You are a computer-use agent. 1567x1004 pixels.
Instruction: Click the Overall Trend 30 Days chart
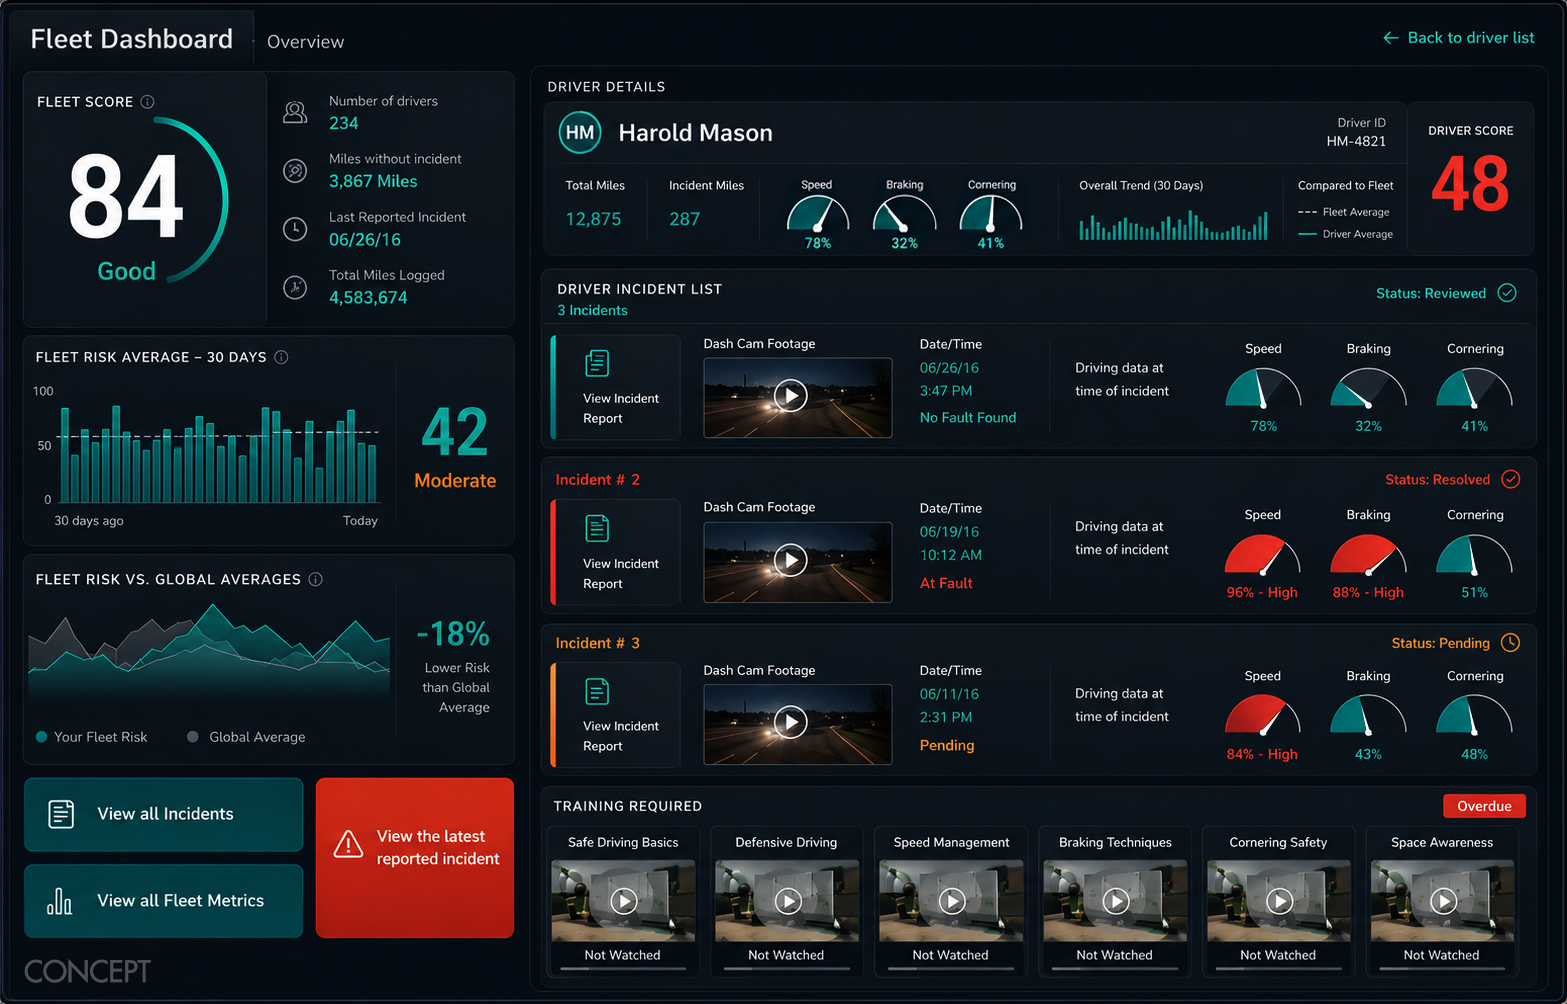(1173, 225)
